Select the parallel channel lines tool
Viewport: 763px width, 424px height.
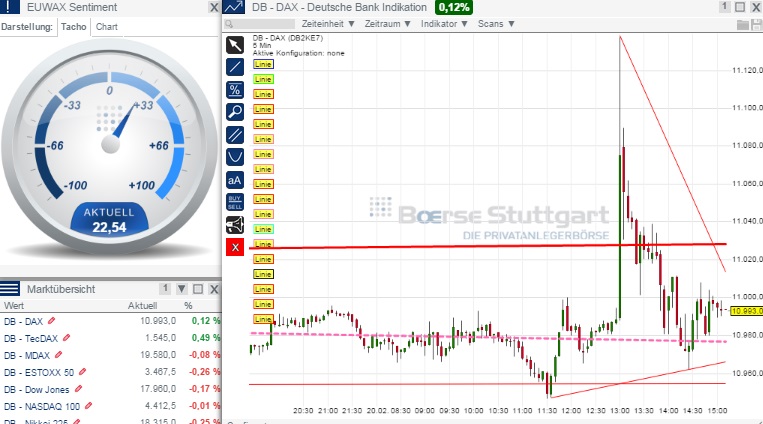pos(235,134)
